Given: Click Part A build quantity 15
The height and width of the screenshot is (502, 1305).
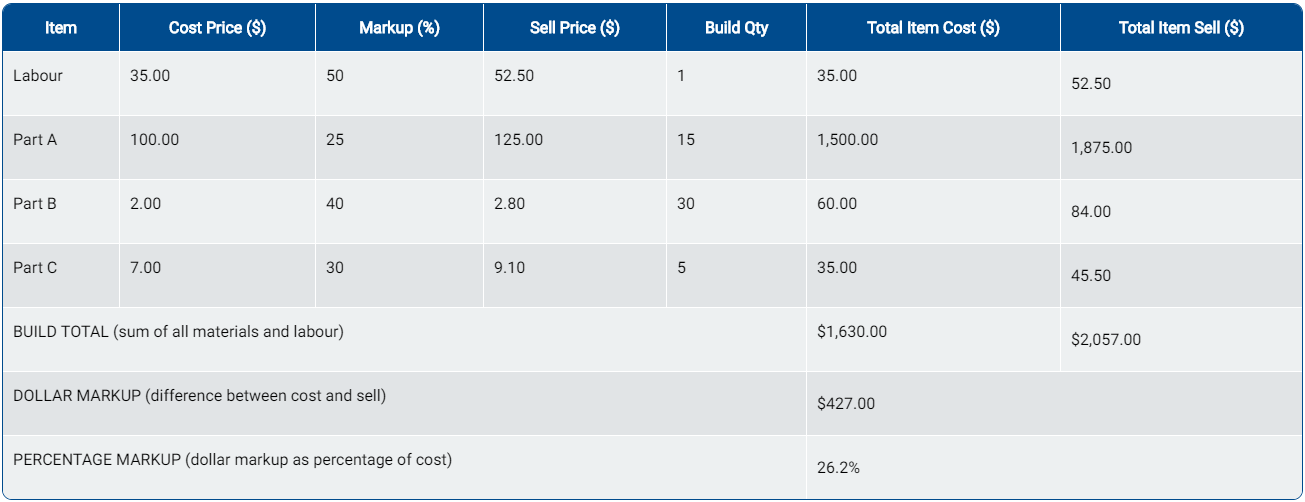Looking at the screenshot, I should tap(686, 140).
